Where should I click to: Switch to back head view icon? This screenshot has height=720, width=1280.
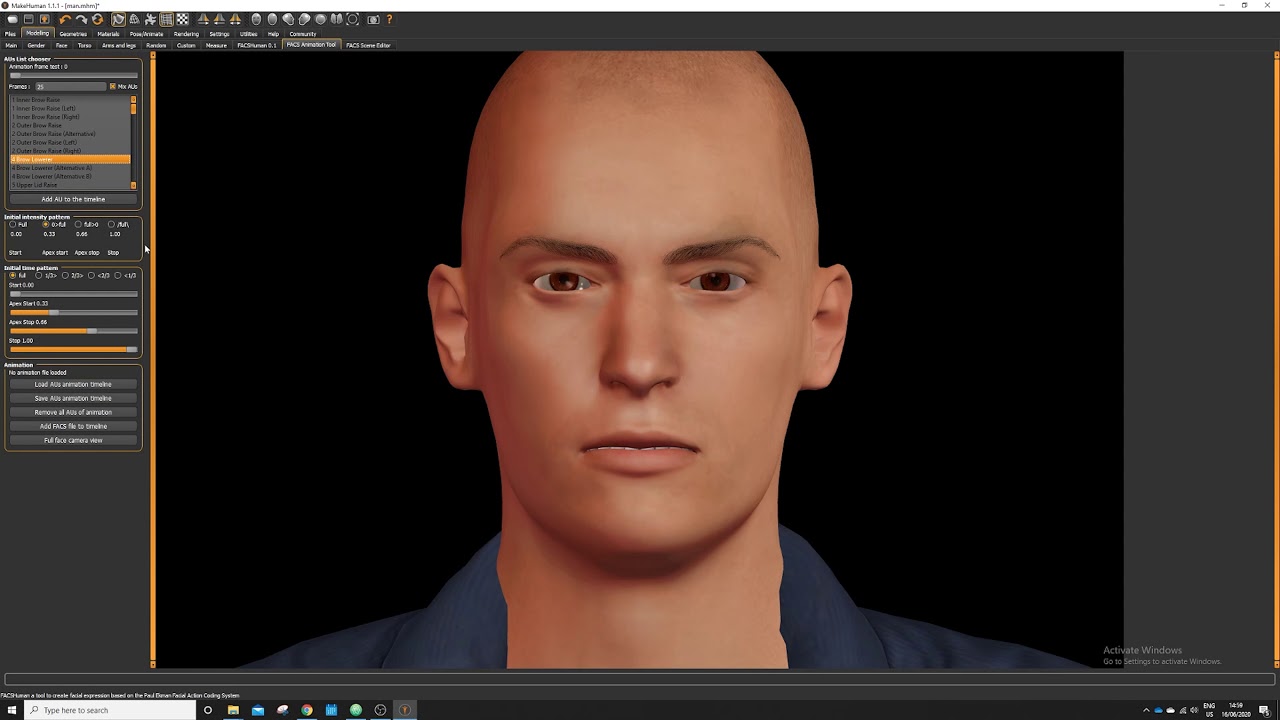point(272,19)
